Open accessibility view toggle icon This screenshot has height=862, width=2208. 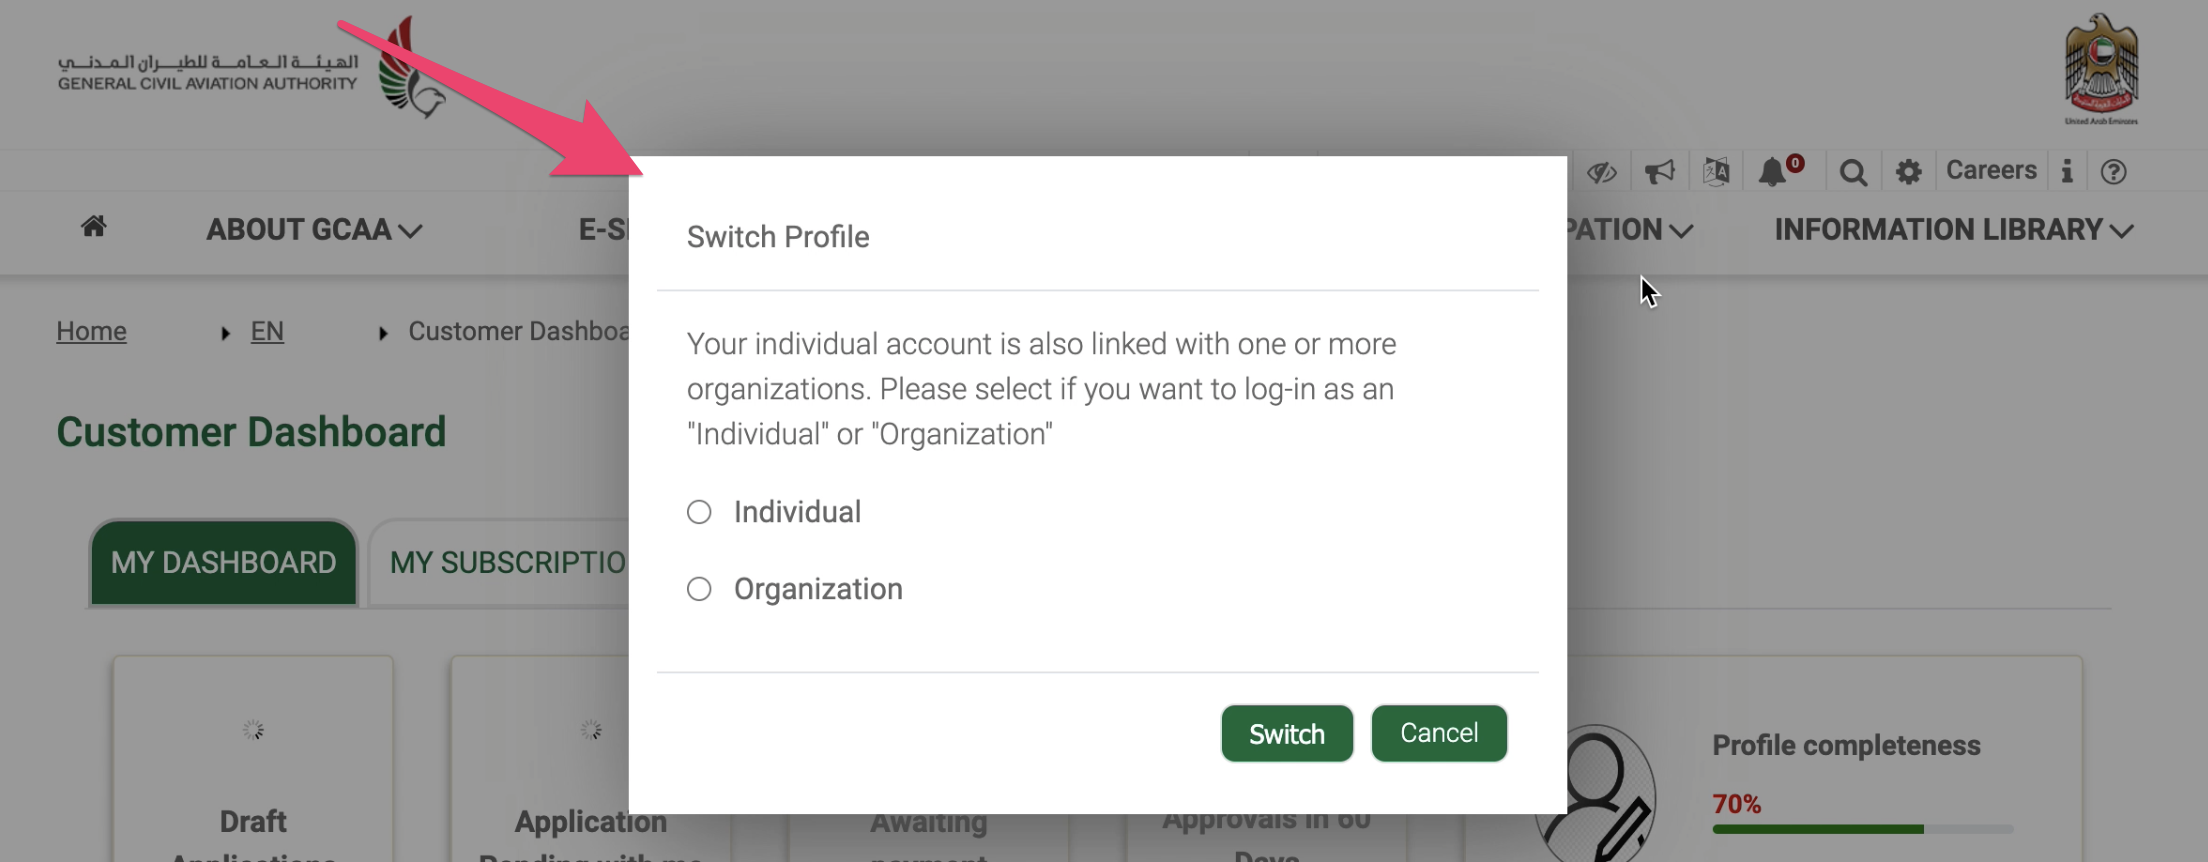(x=1603, y=170)
